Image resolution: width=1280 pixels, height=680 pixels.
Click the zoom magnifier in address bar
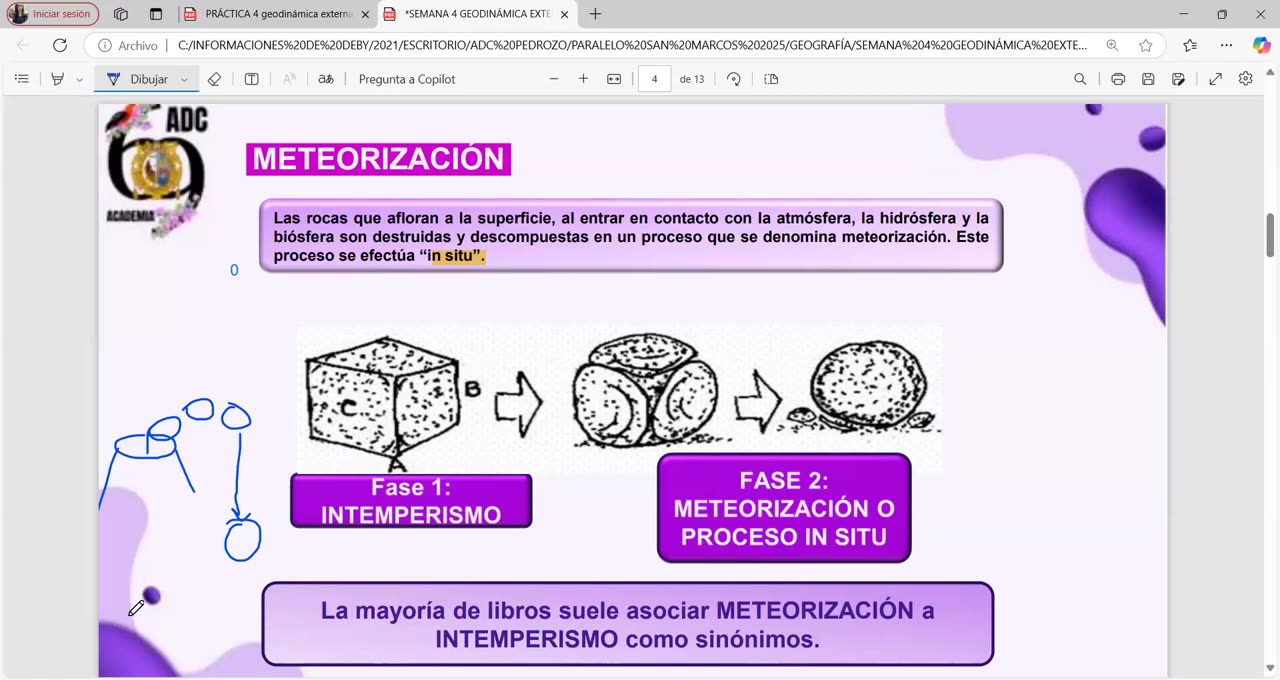[1112, 45]
